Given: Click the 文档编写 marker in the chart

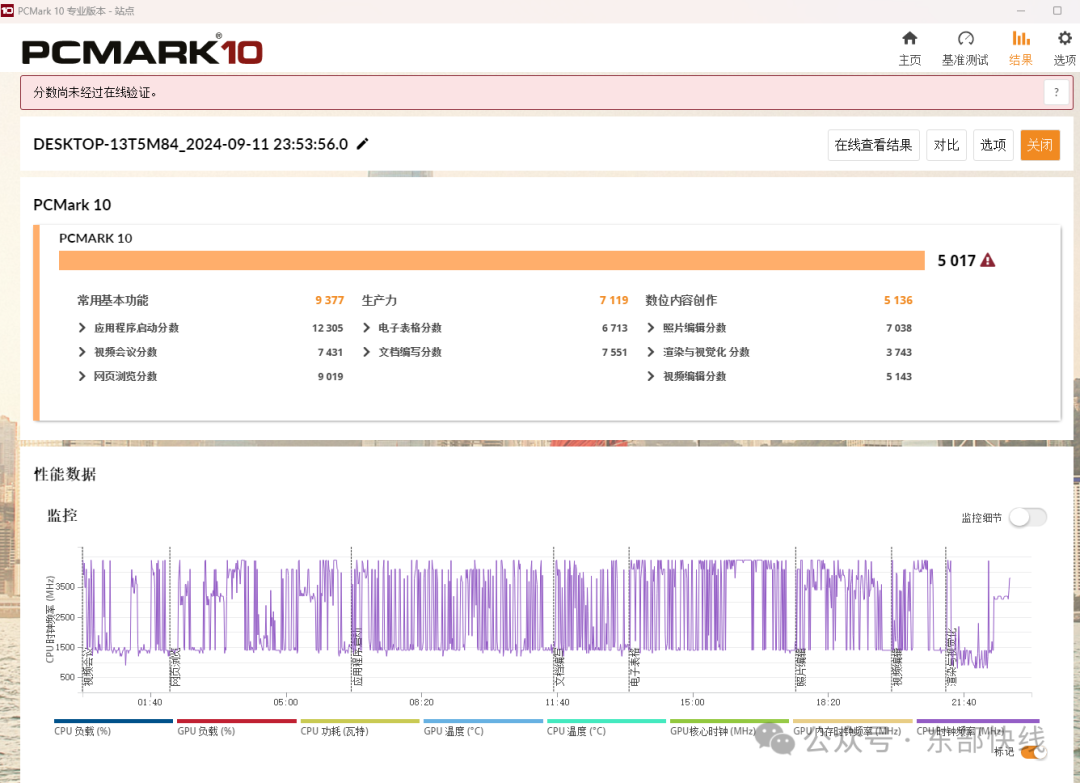Looking at the screenshot, I should coord(559,667).
